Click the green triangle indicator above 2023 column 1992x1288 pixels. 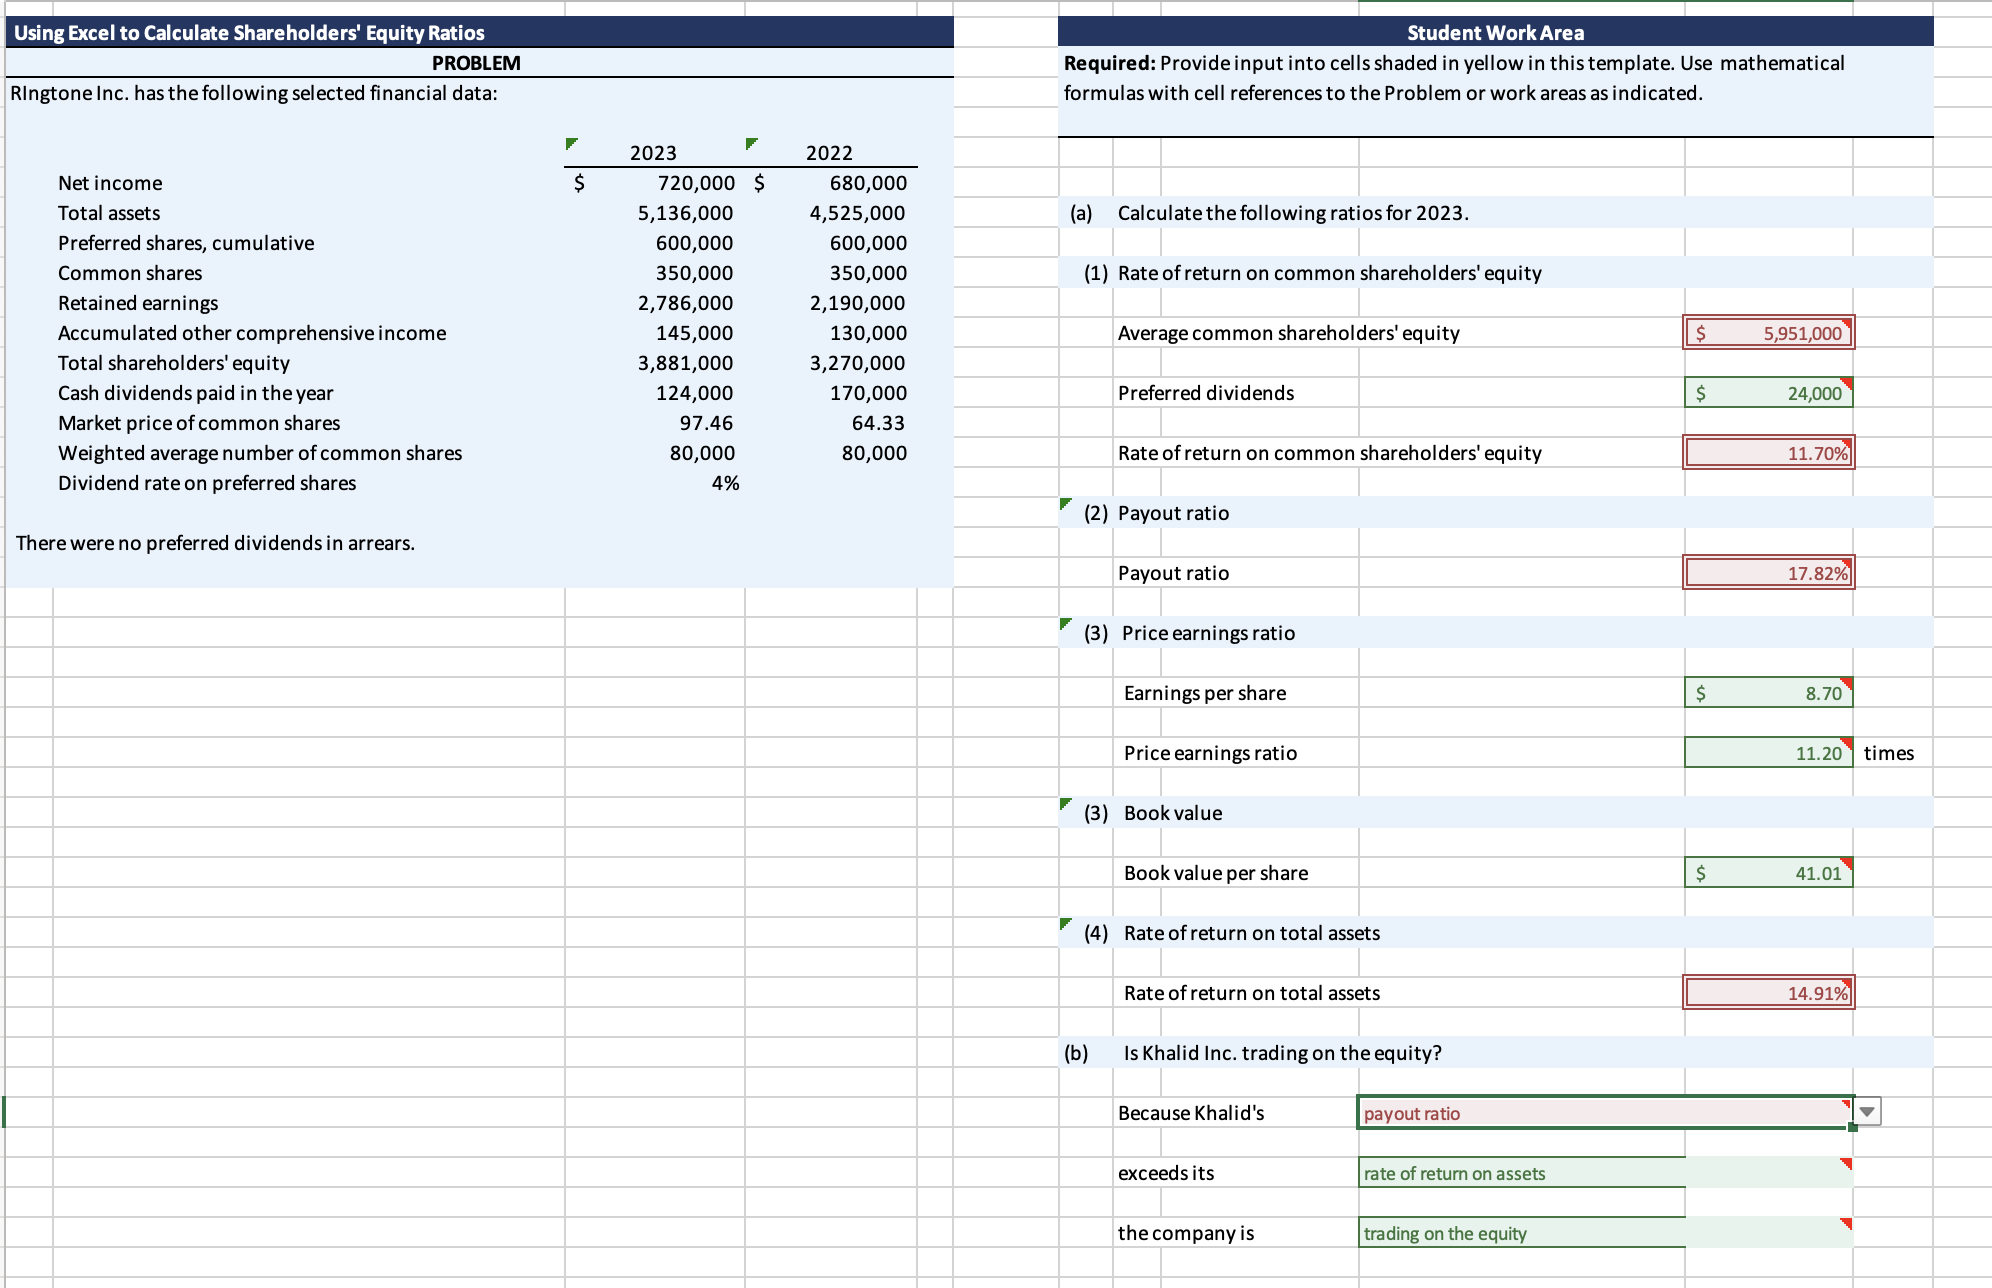pos(571,143)
